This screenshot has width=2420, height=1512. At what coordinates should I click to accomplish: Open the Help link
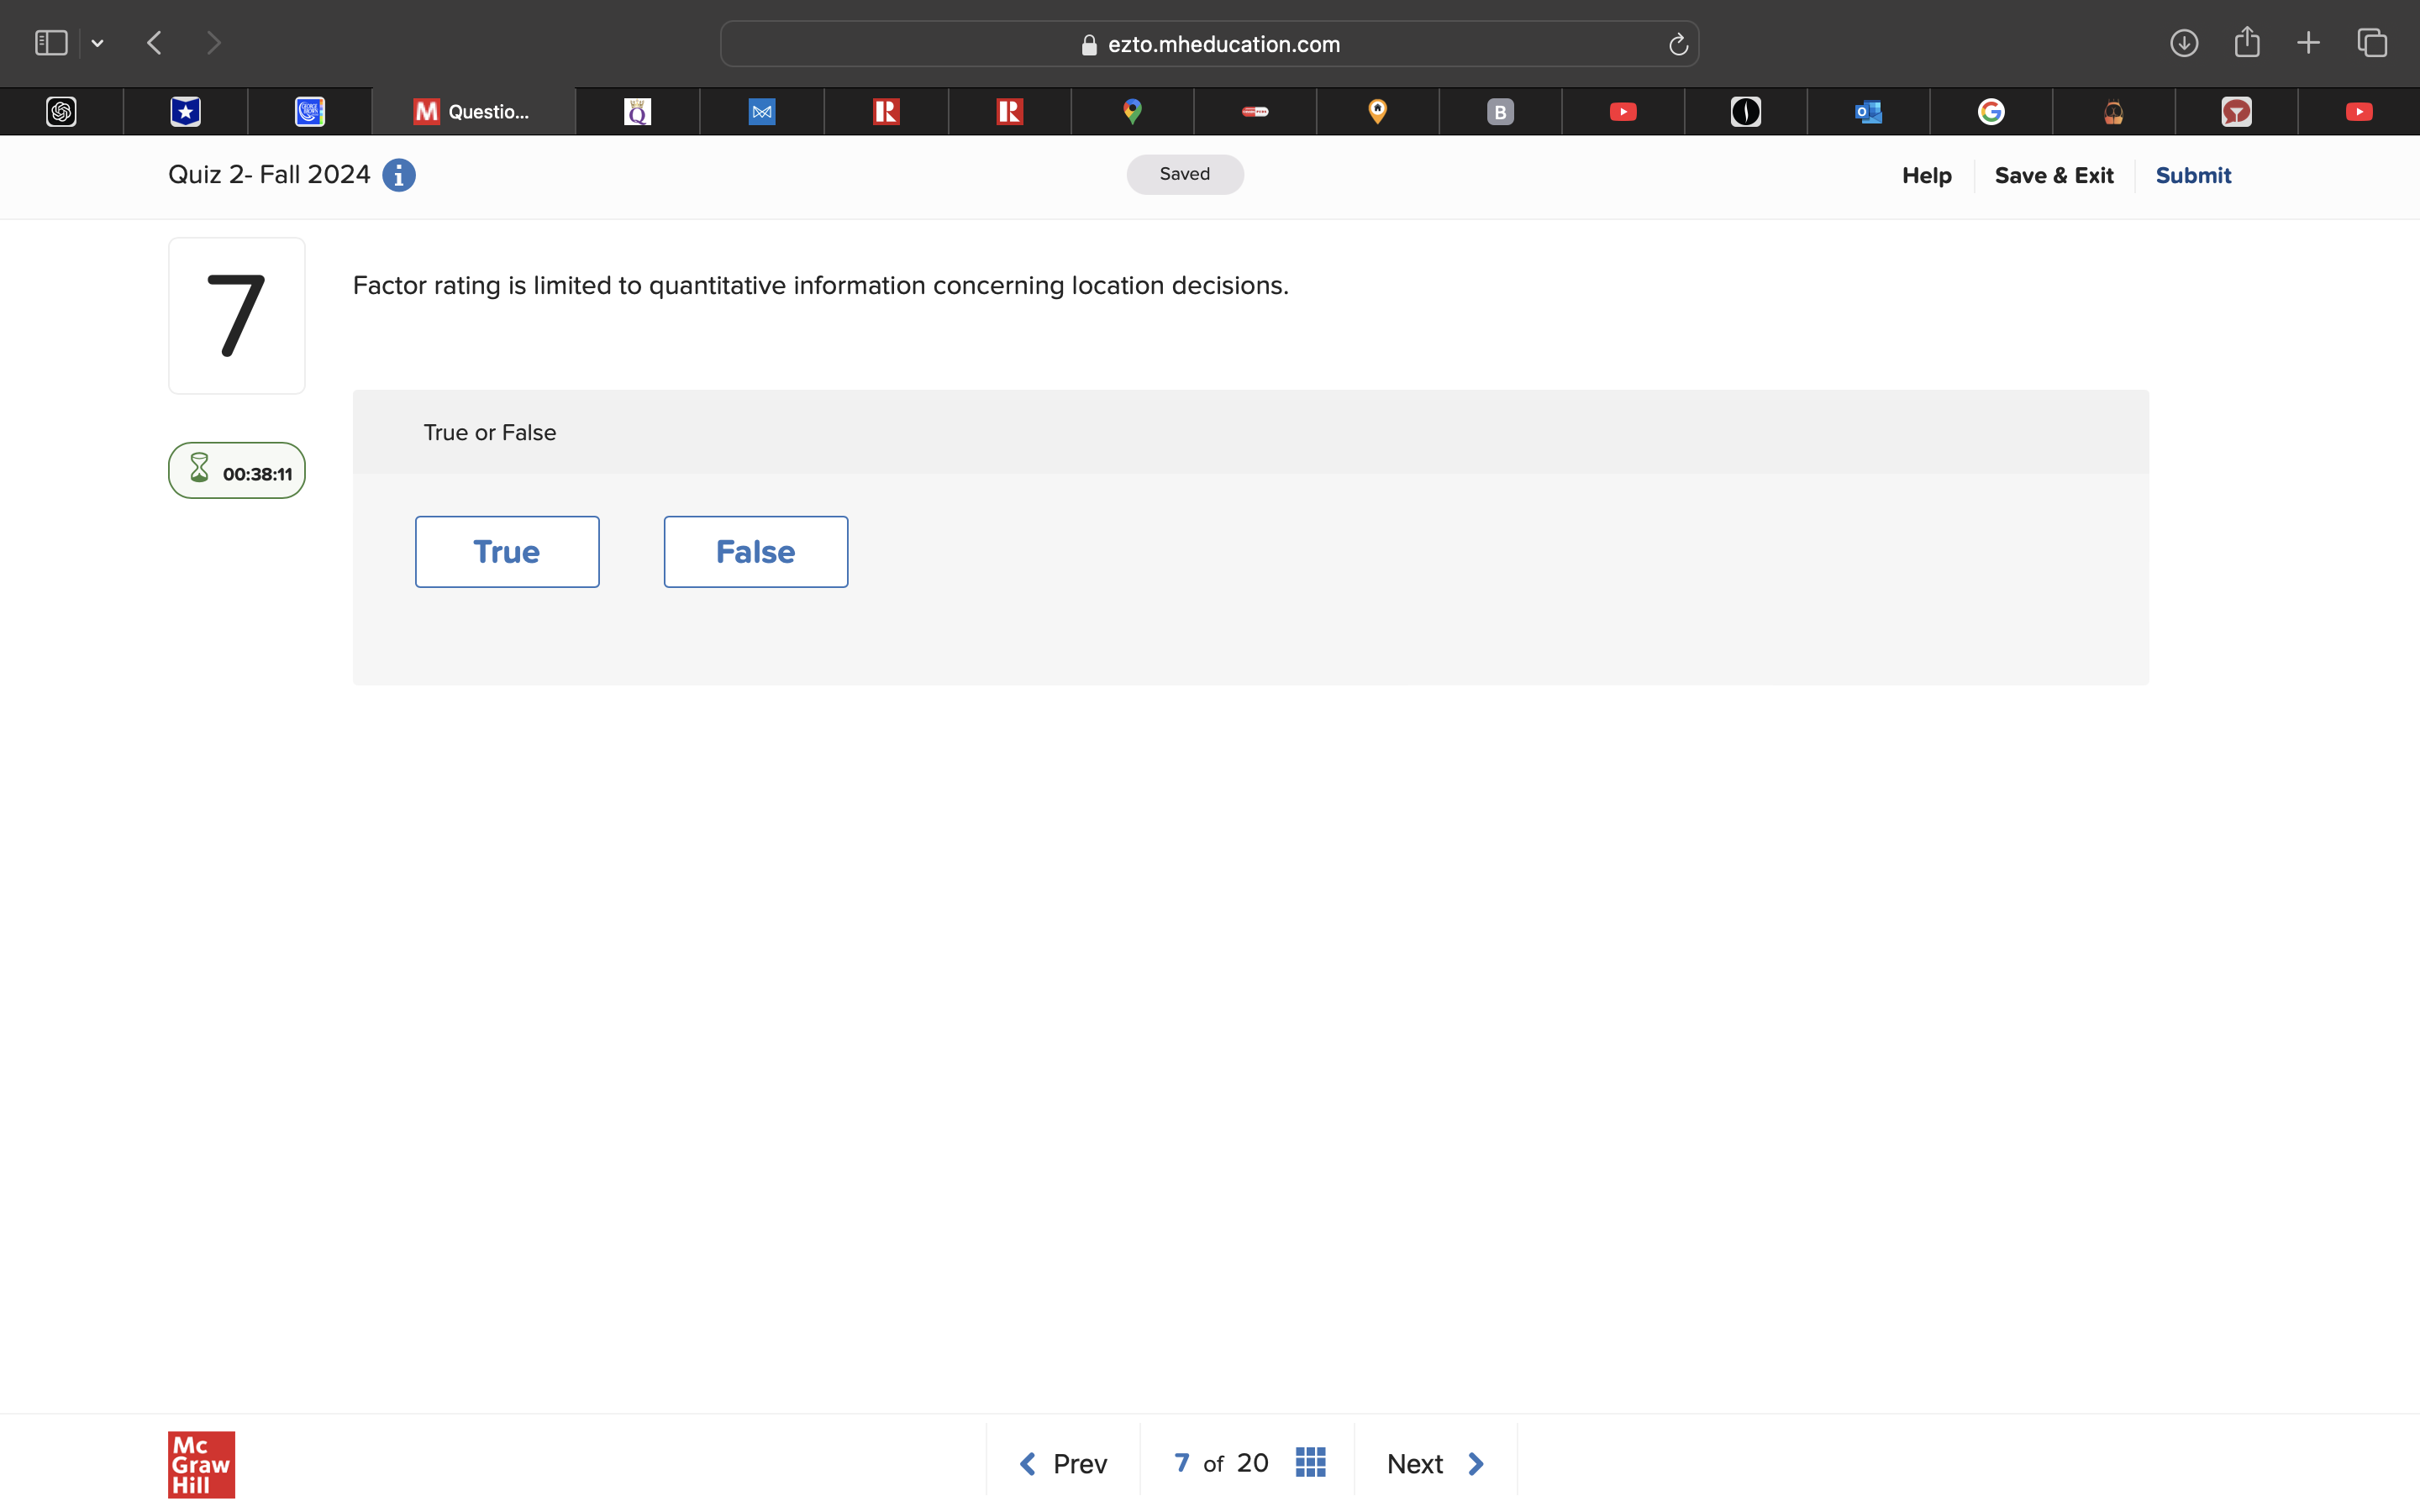tap(1926, 176)
